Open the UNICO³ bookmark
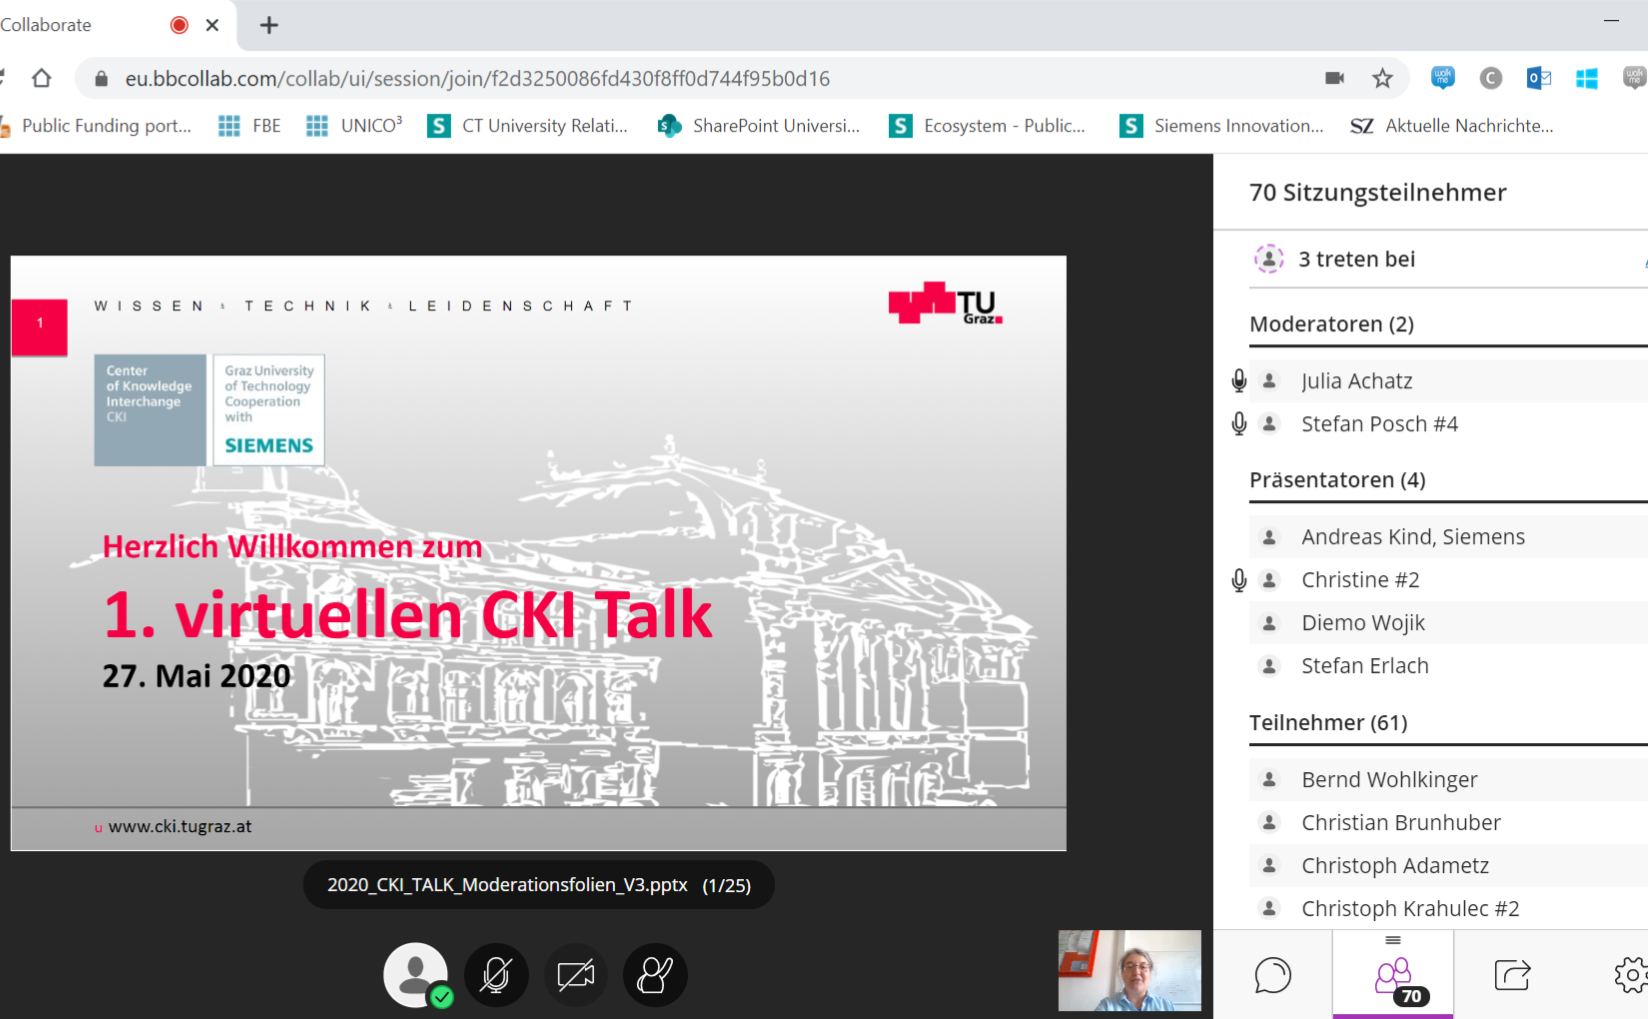 click(354, 125)
